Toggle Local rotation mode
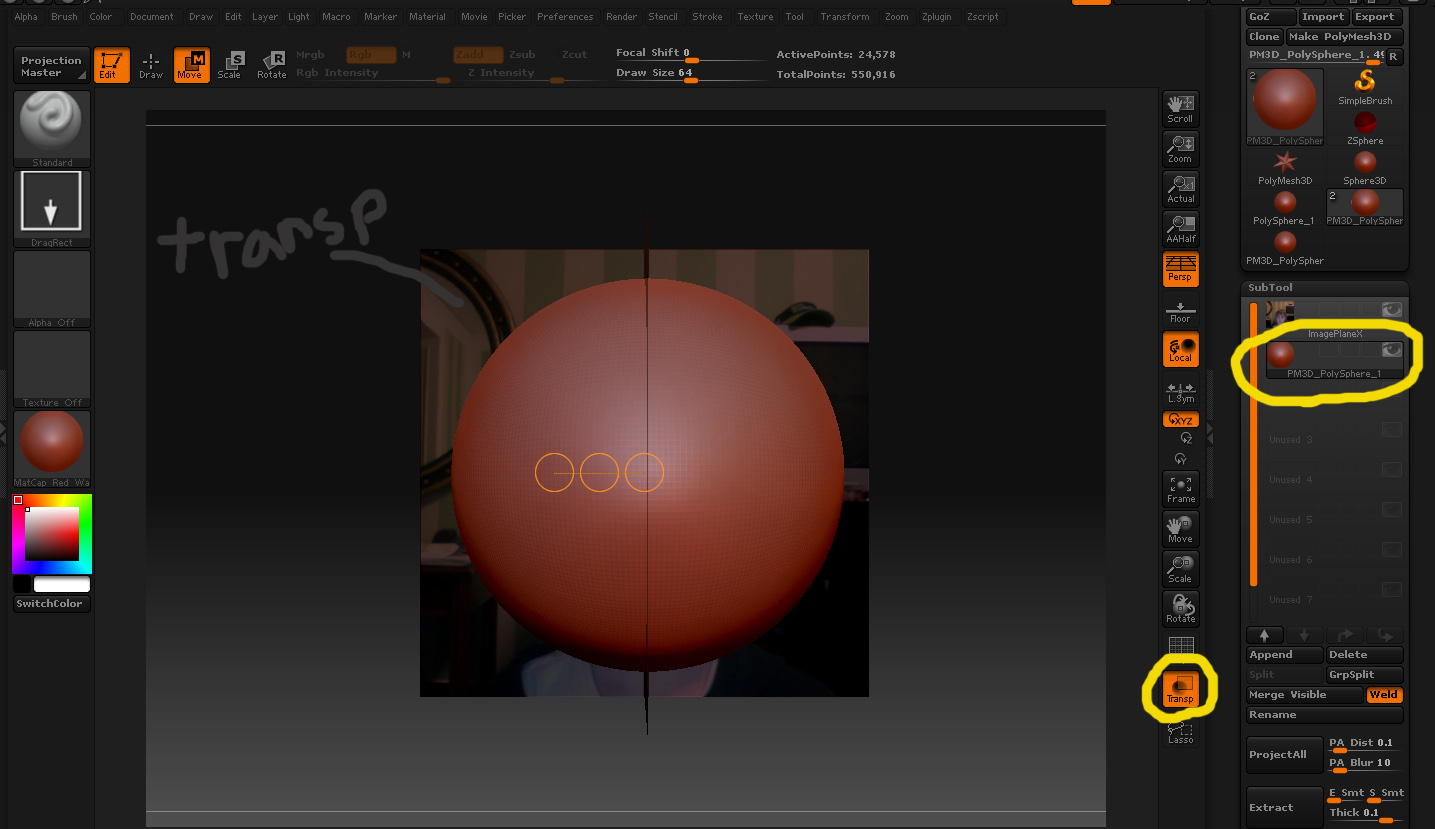Image resolution: width=1435 pixels, height=829 pixels. (1180, 349)
